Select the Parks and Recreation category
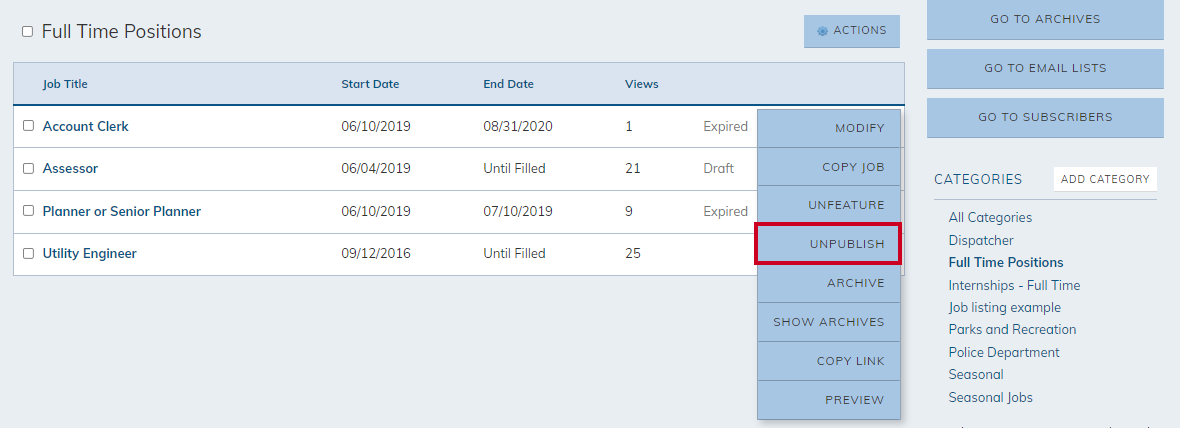The image size is (1180, 428). [x=1012, y=329]
